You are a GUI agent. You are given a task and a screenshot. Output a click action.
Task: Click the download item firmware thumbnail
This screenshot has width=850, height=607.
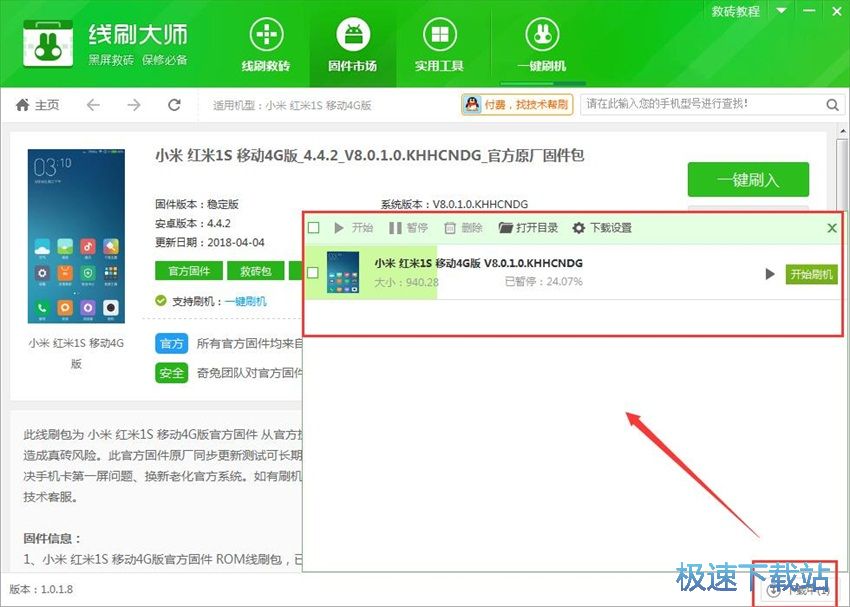pos(343,272)
